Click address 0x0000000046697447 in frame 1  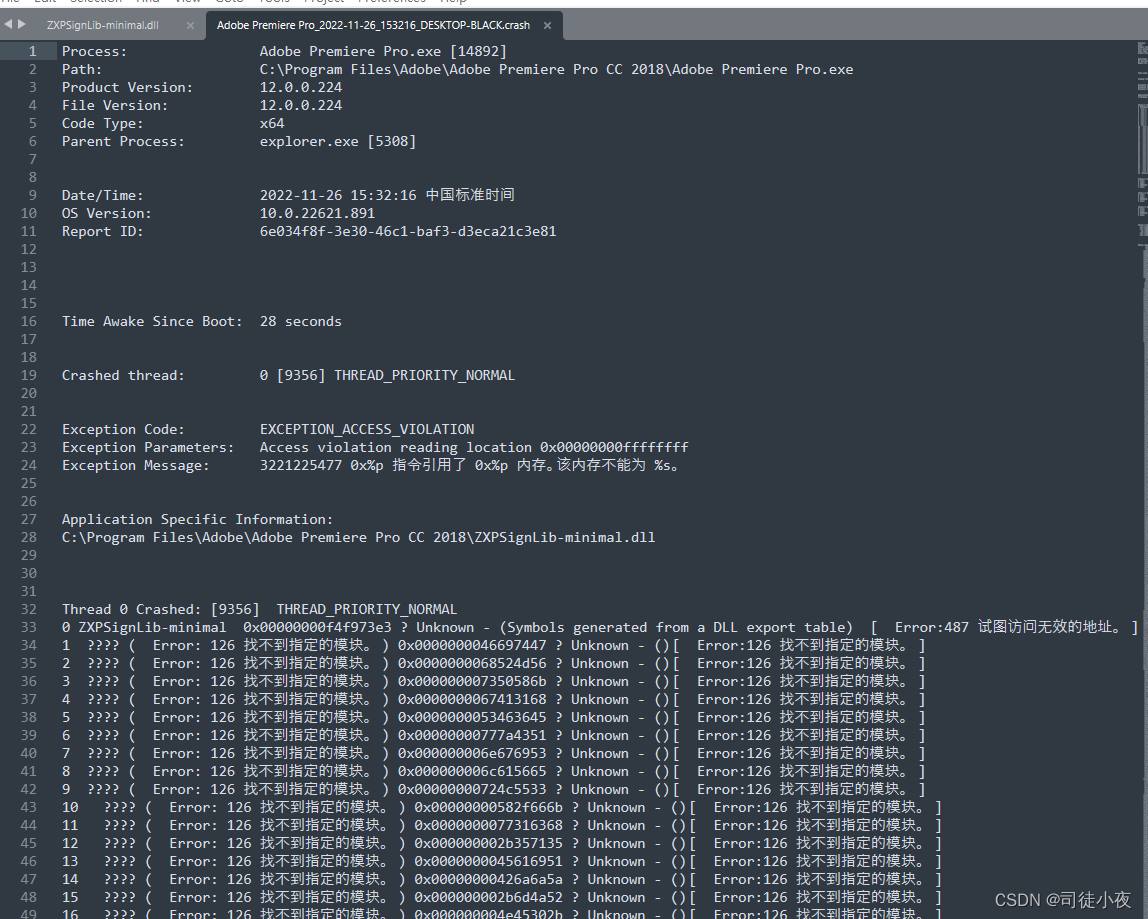click(472, 645)
